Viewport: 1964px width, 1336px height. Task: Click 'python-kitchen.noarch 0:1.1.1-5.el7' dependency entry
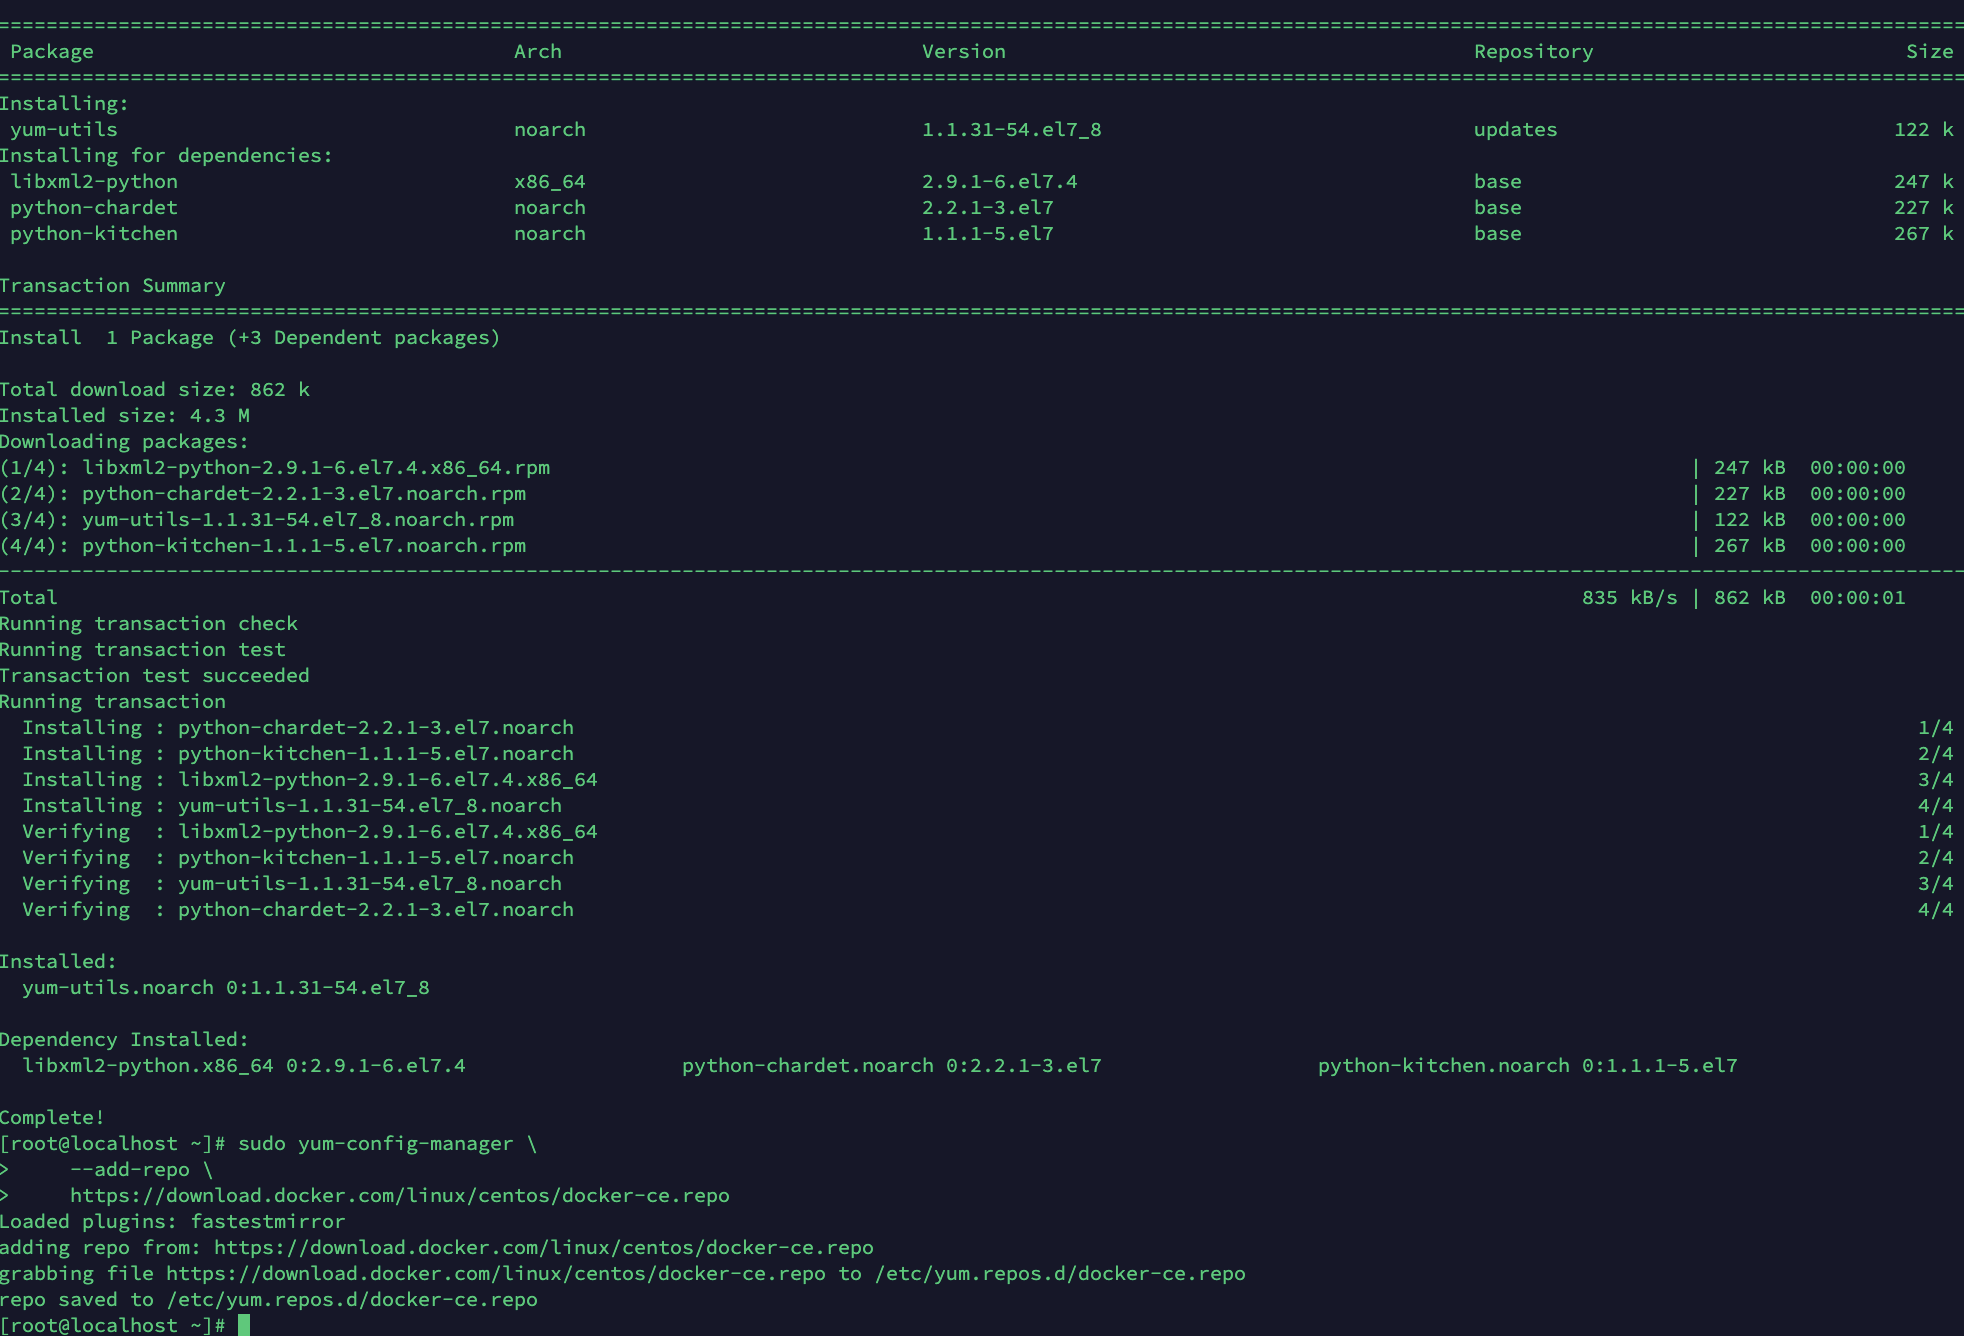pyautogui.click(x=1528, y=1065)
